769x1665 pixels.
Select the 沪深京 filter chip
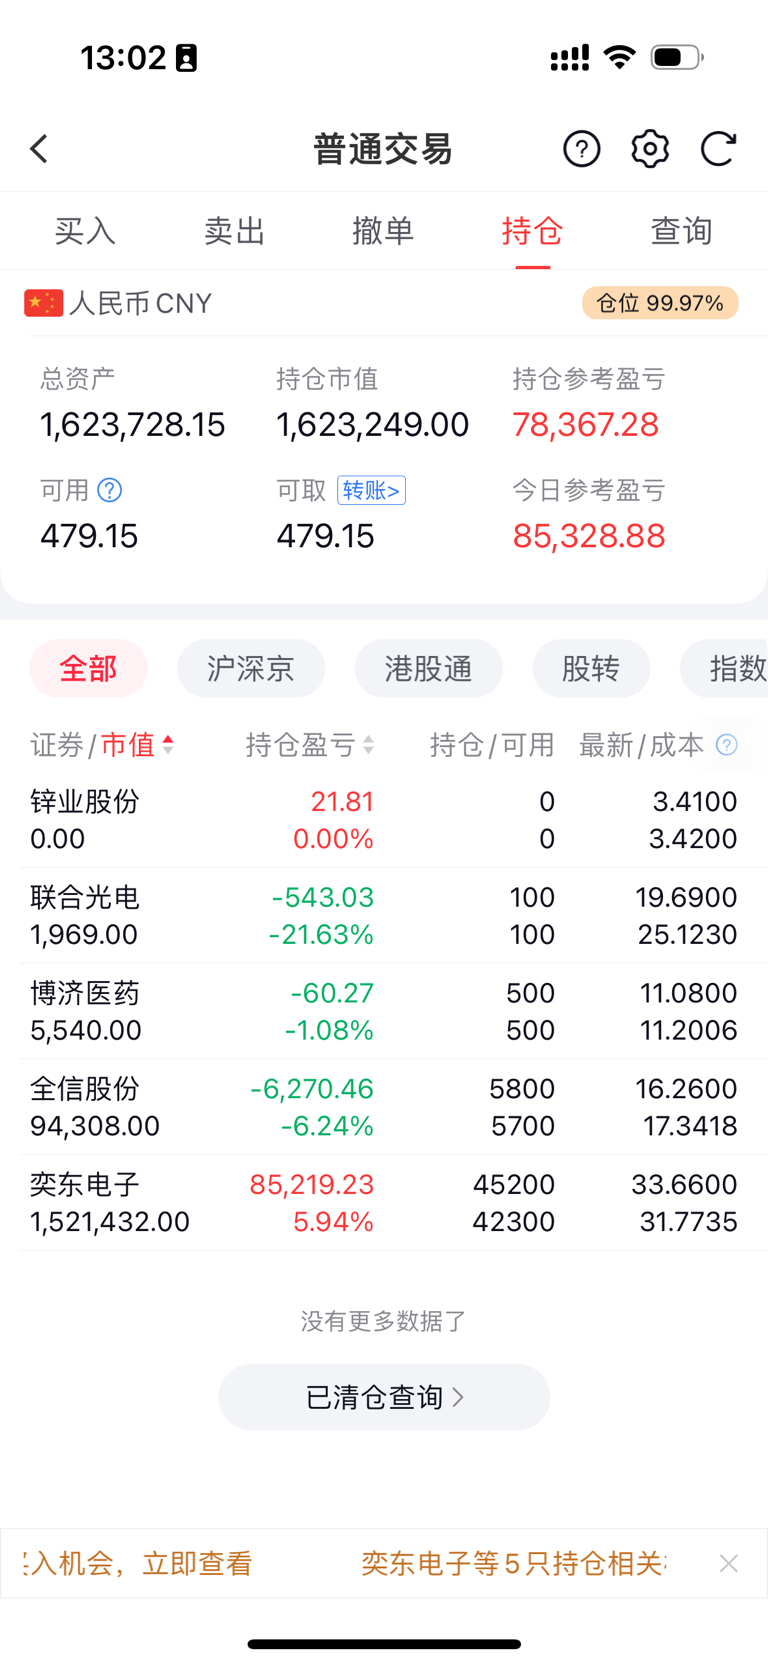pyautogui.click(x=251, y=668)
